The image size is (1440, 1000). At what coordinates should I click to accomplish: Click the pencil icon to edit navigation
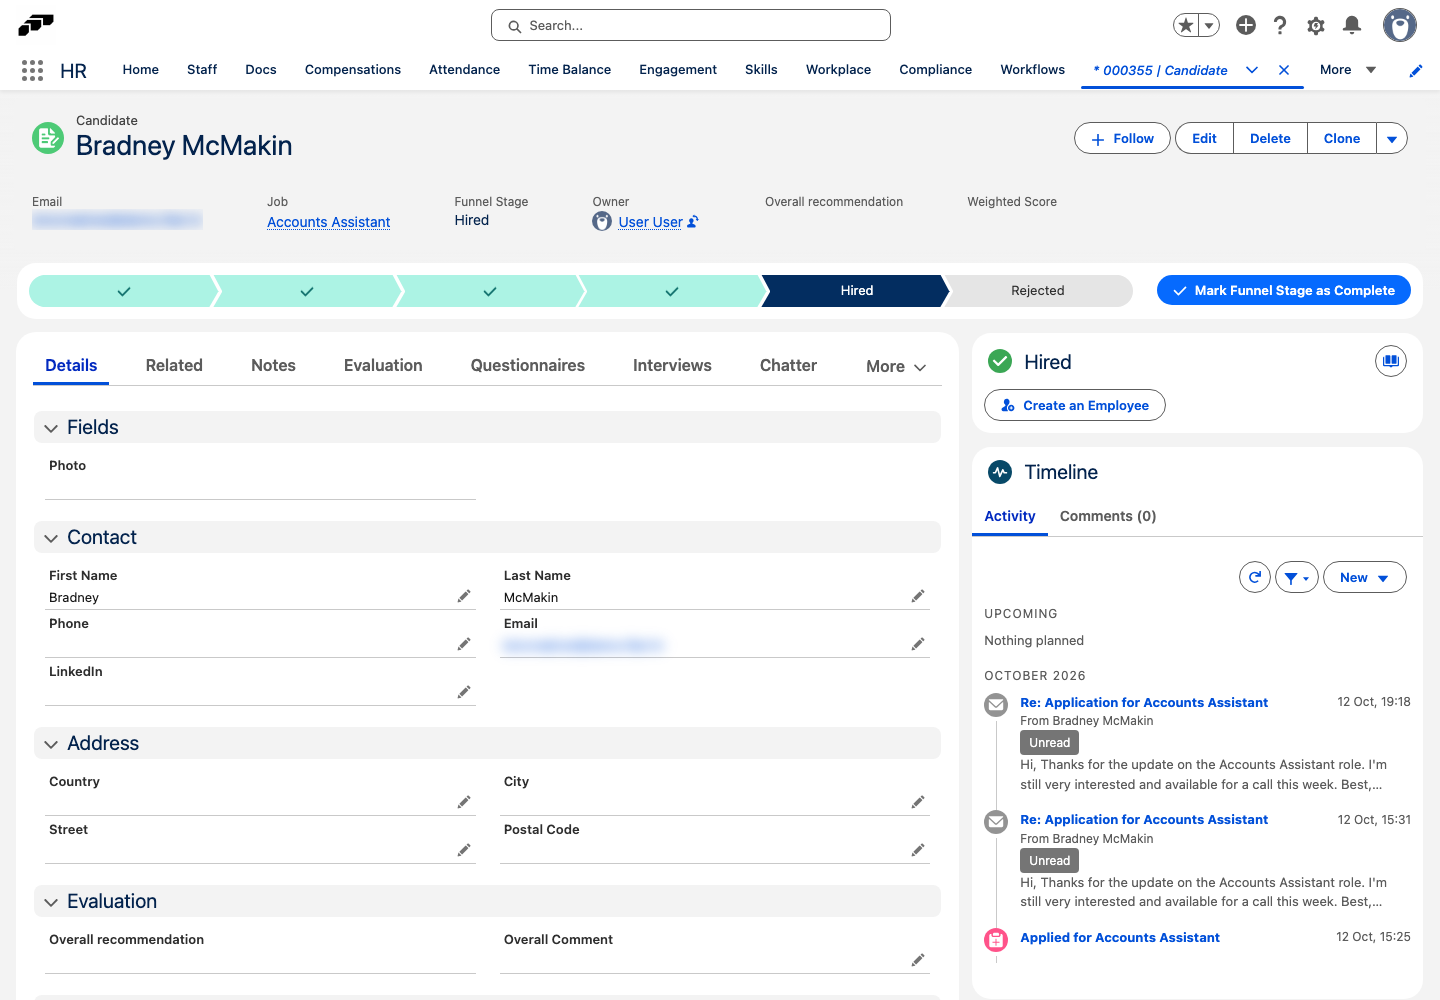point(1416,70)
